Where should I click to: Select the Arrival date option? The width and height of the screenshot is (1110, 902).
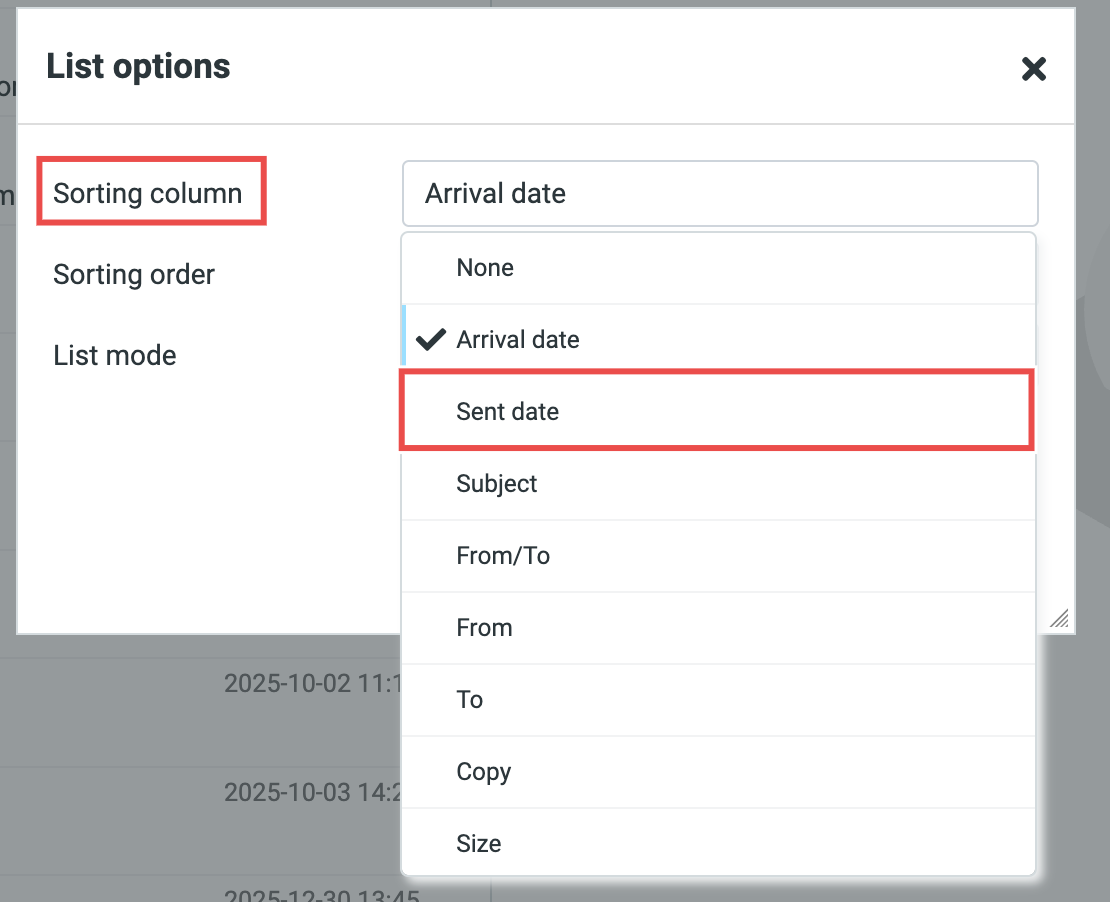coord(717,340)
